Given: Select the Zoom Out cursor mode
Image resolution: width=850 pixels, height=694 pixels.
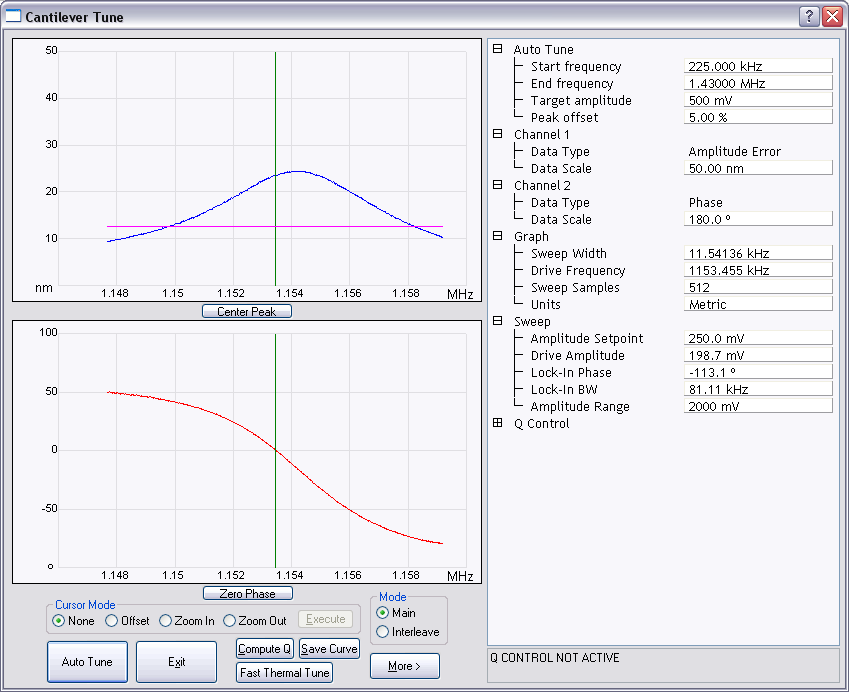Looking at the screenshot, I should click(x=229, y=621).
